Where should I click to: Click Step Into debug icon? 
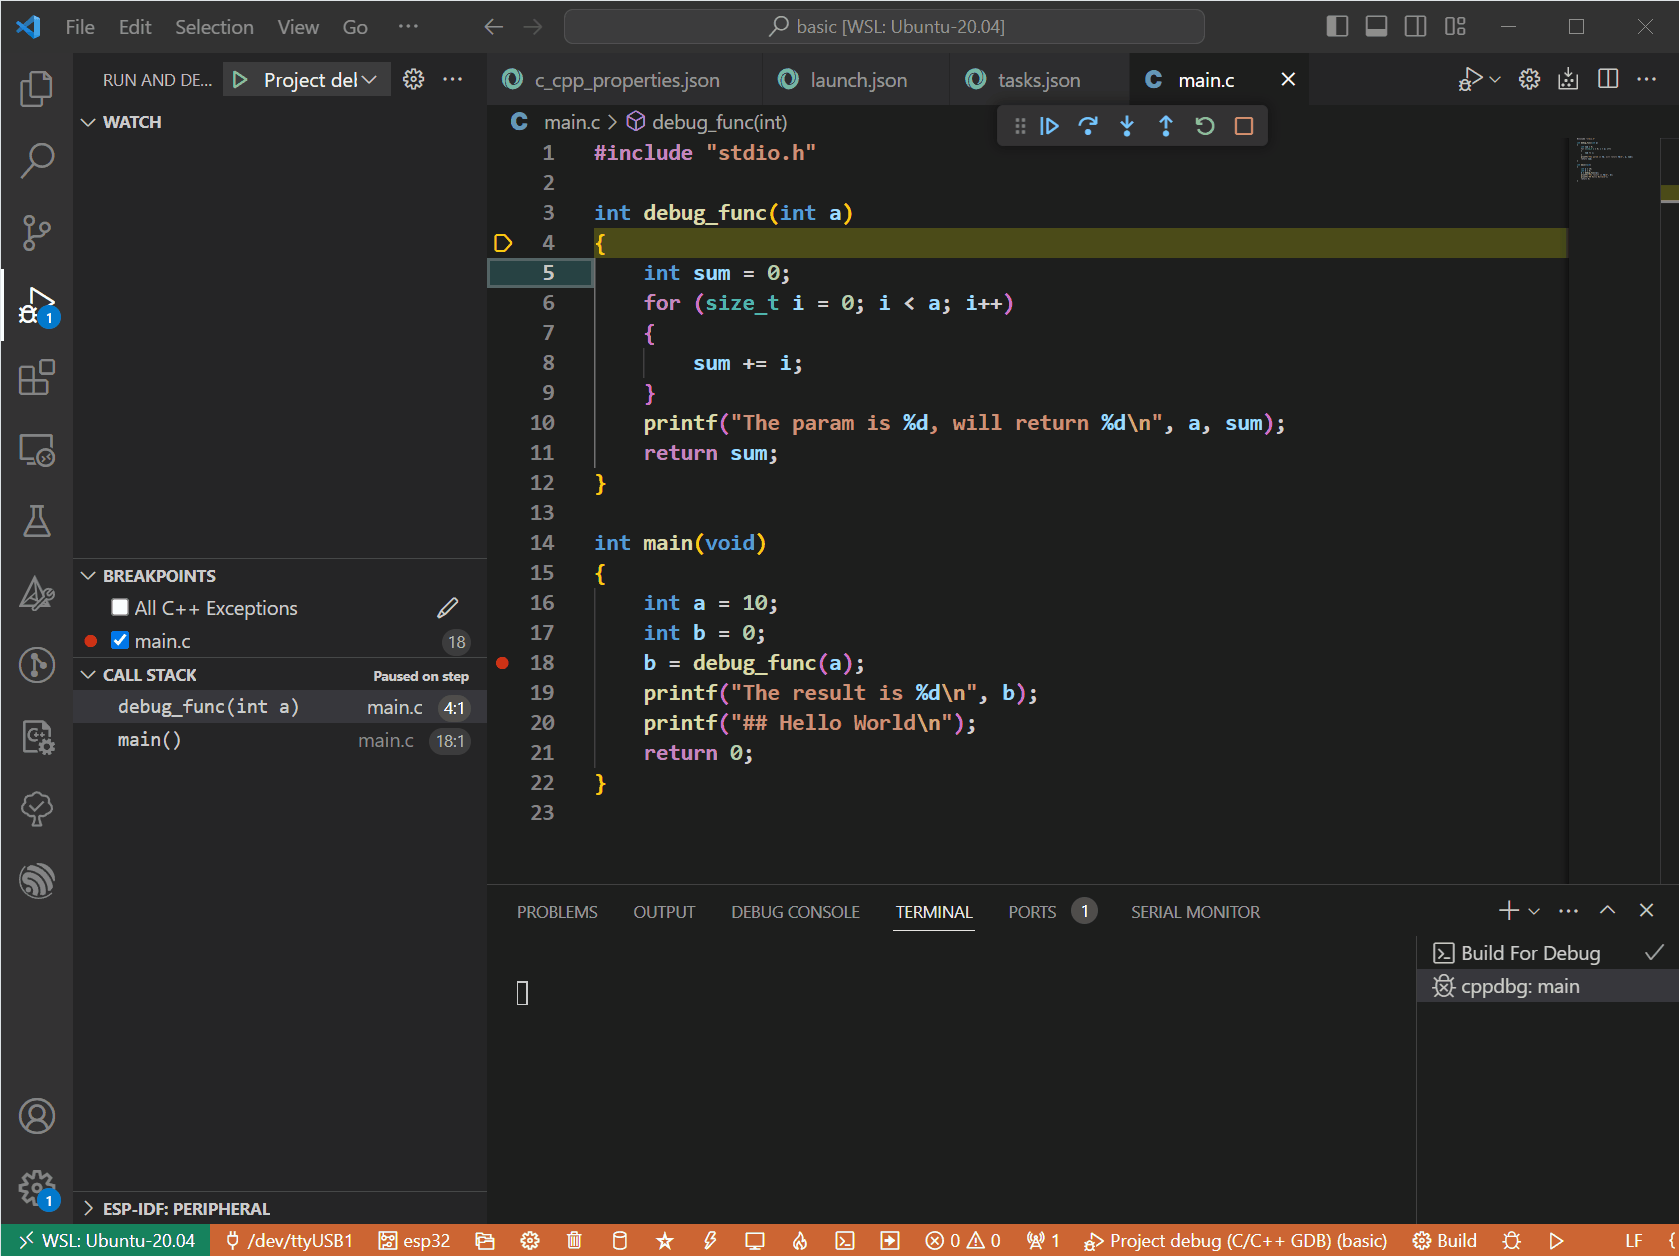click(1127, 126)
